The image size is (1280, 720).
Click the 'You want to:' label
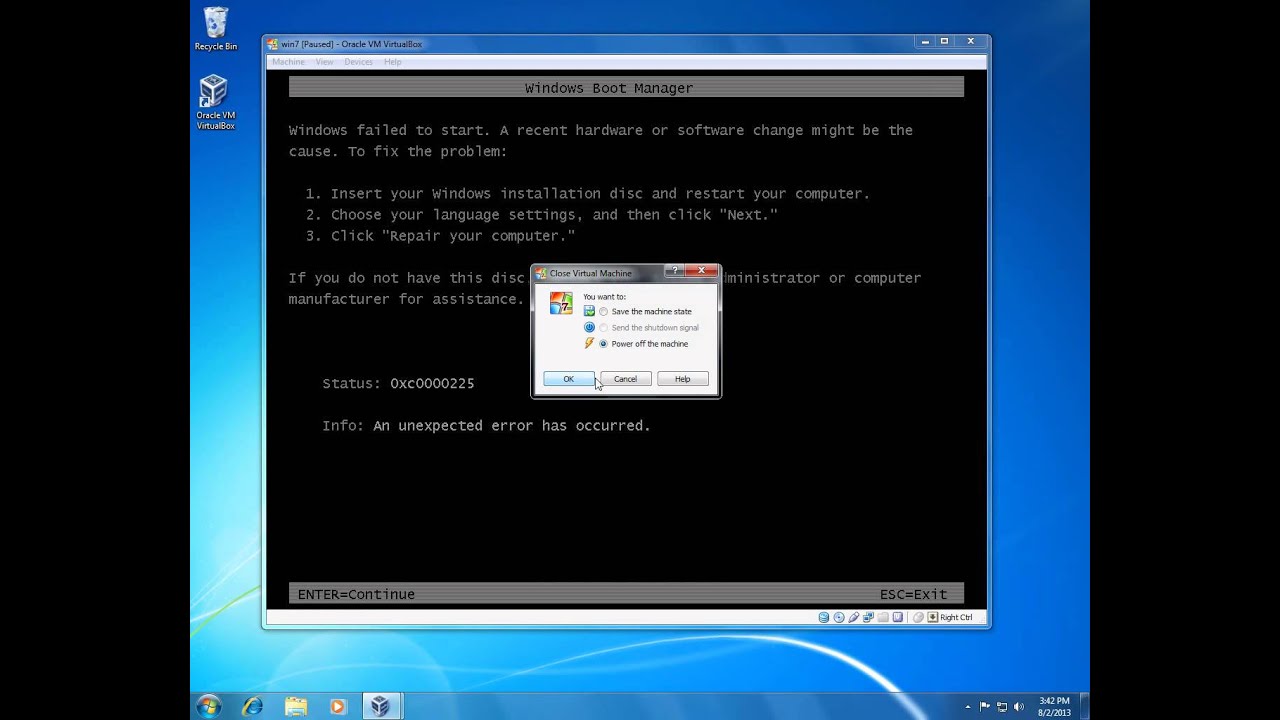coord(604,297)
